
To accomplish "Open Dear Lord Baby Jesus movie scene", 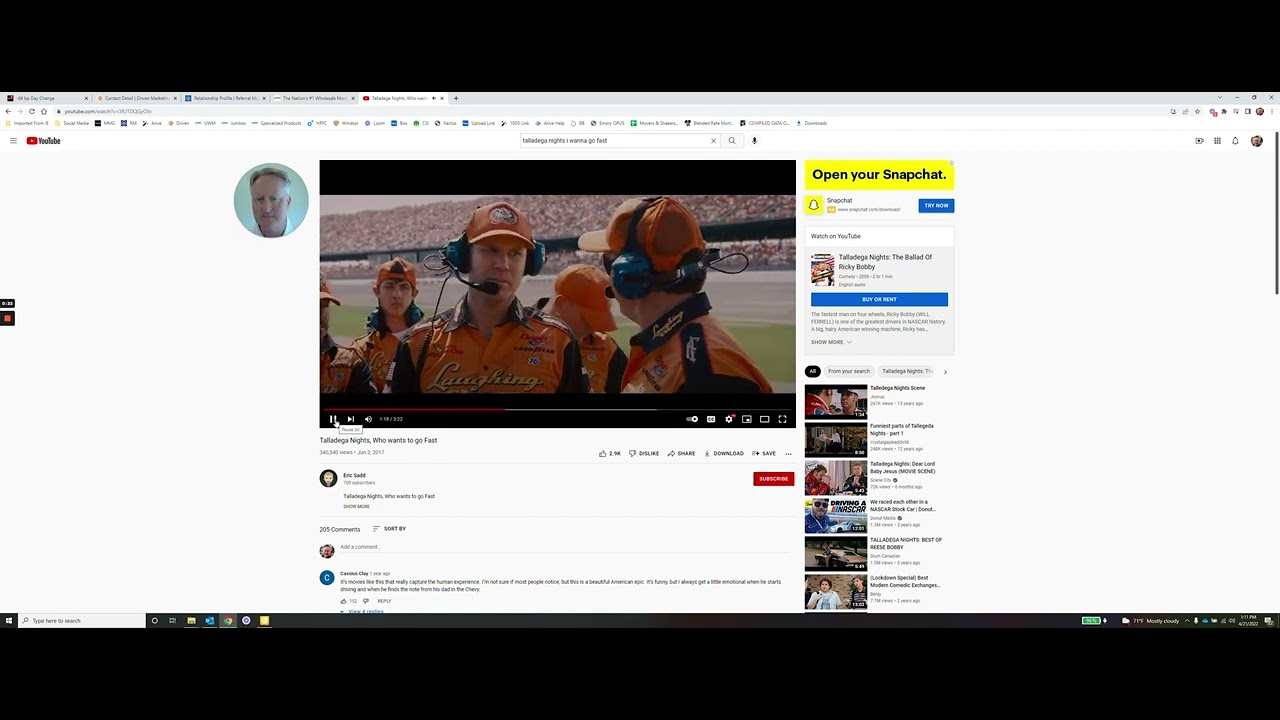I will (836, 478).
